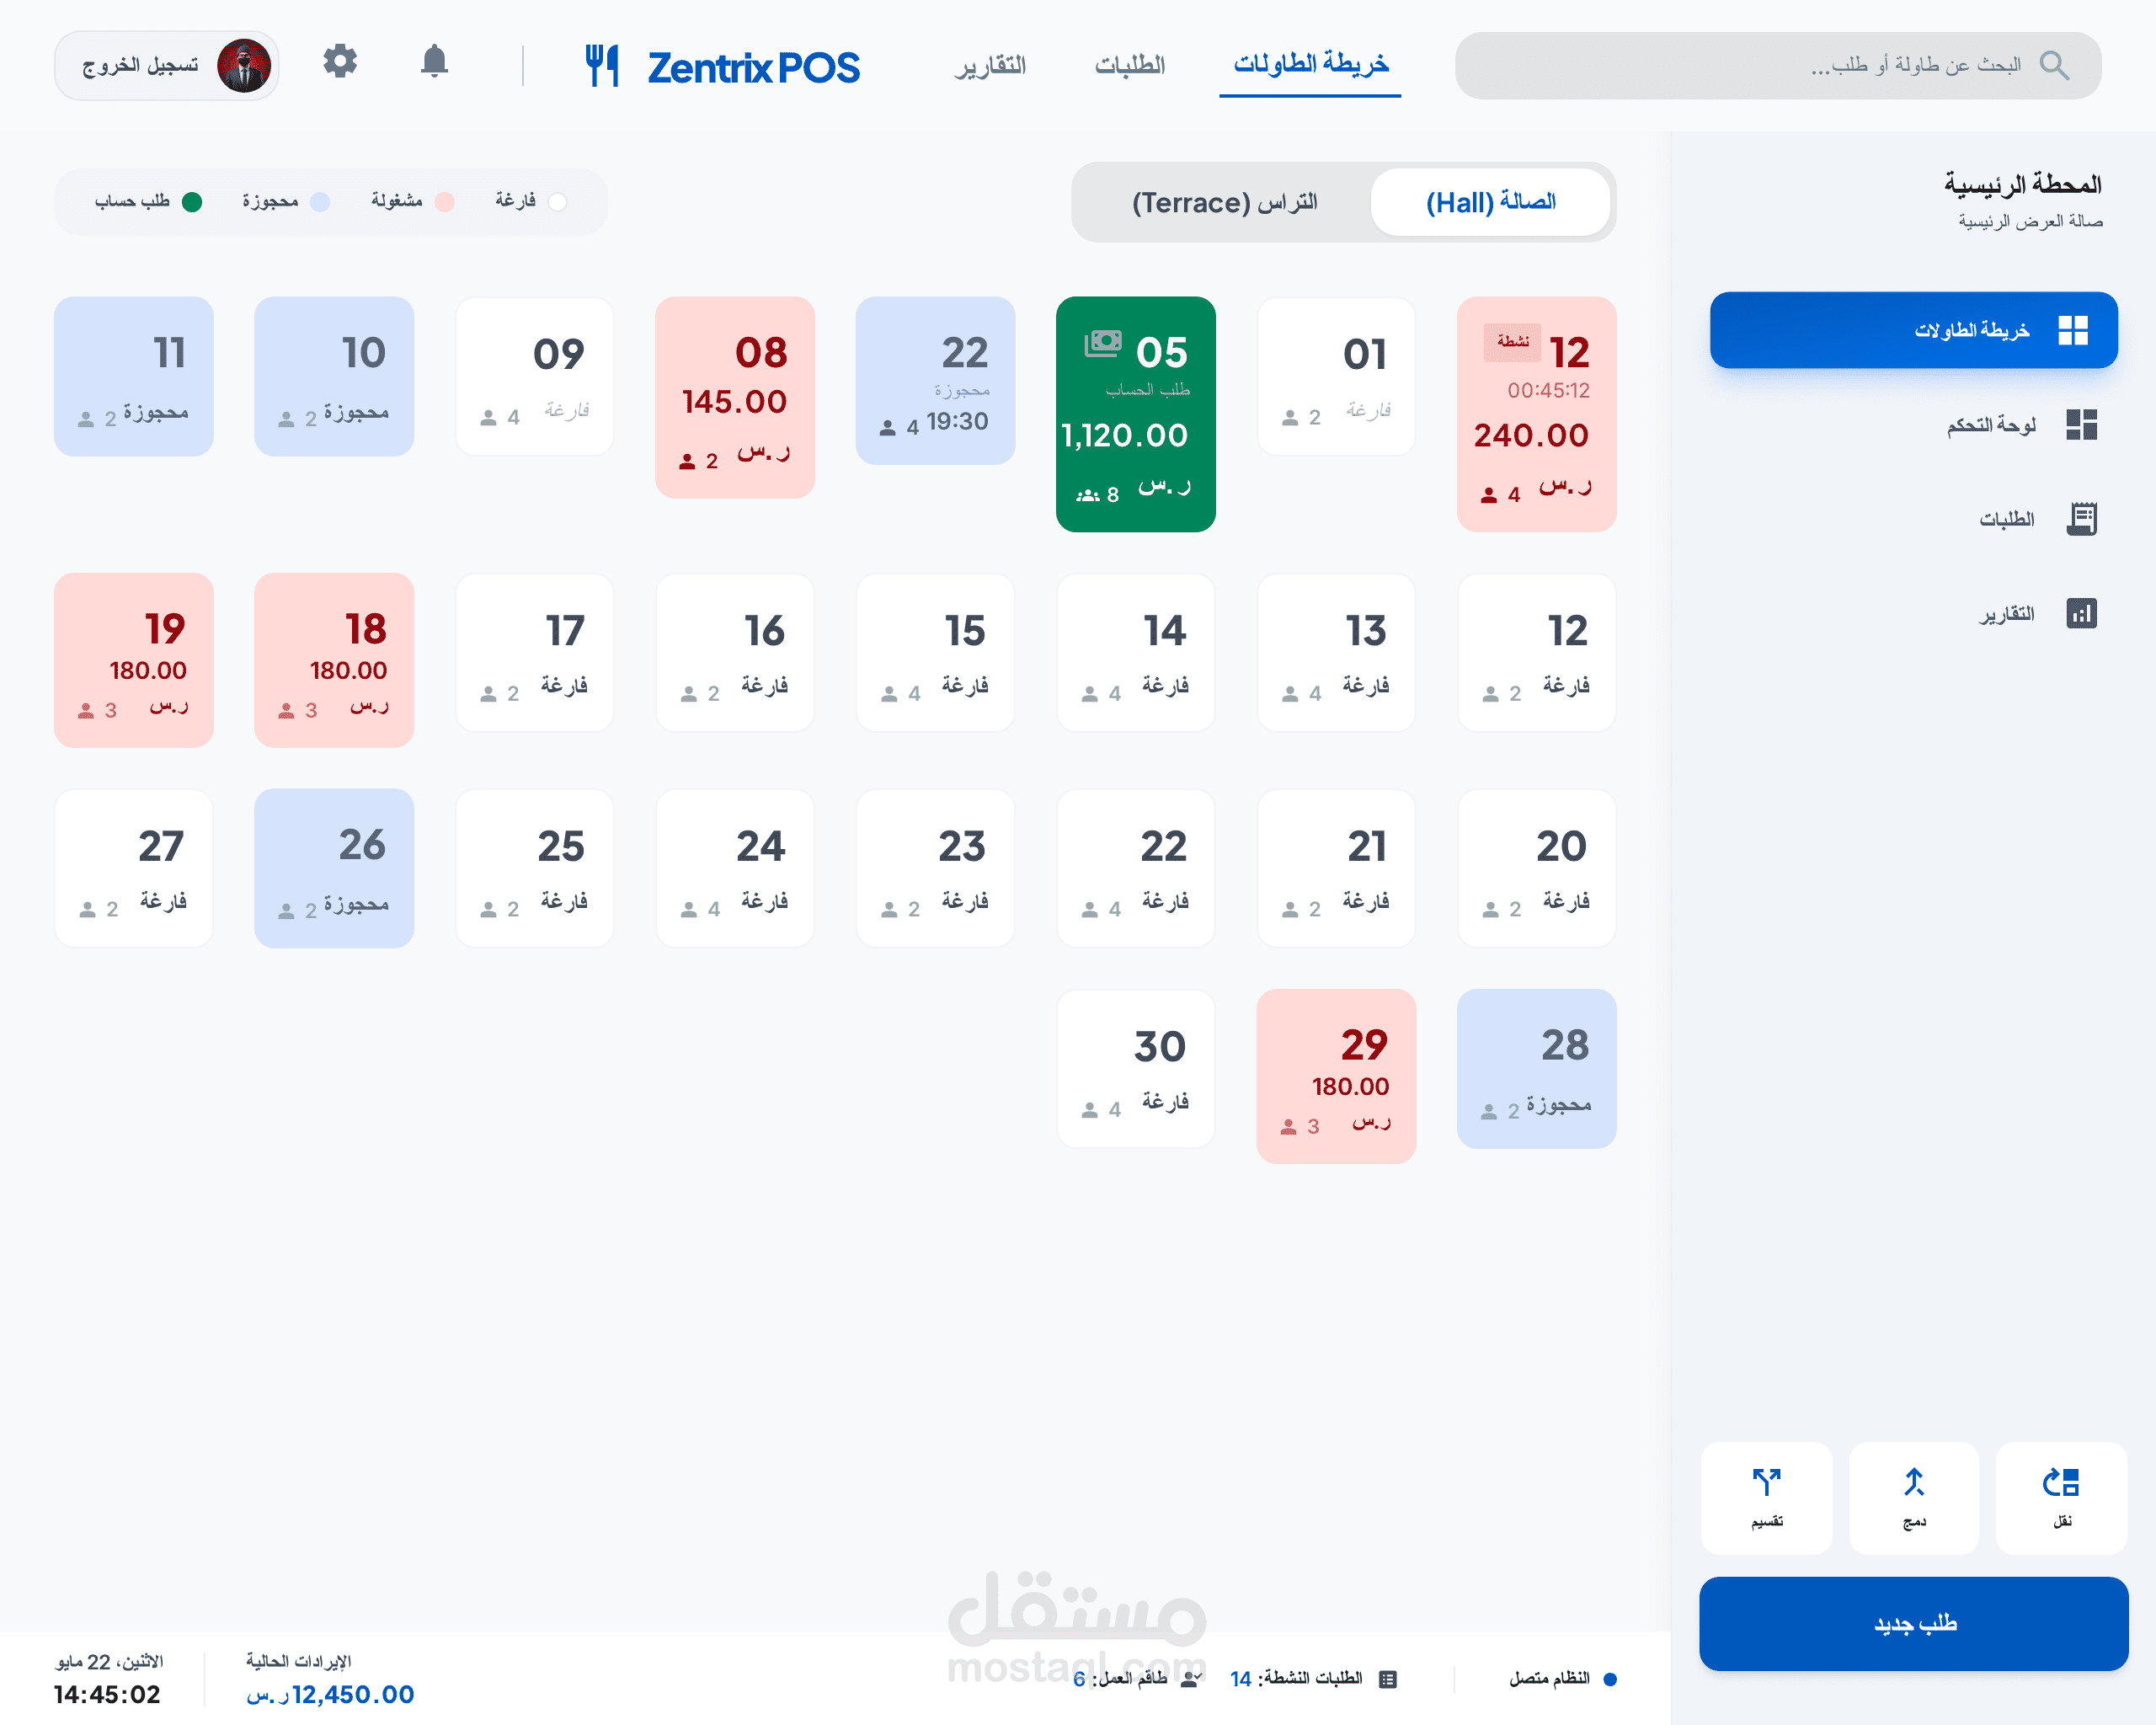
Task: Click the grid icon in خريطة الطاولات button
Action: [2073, 330]
